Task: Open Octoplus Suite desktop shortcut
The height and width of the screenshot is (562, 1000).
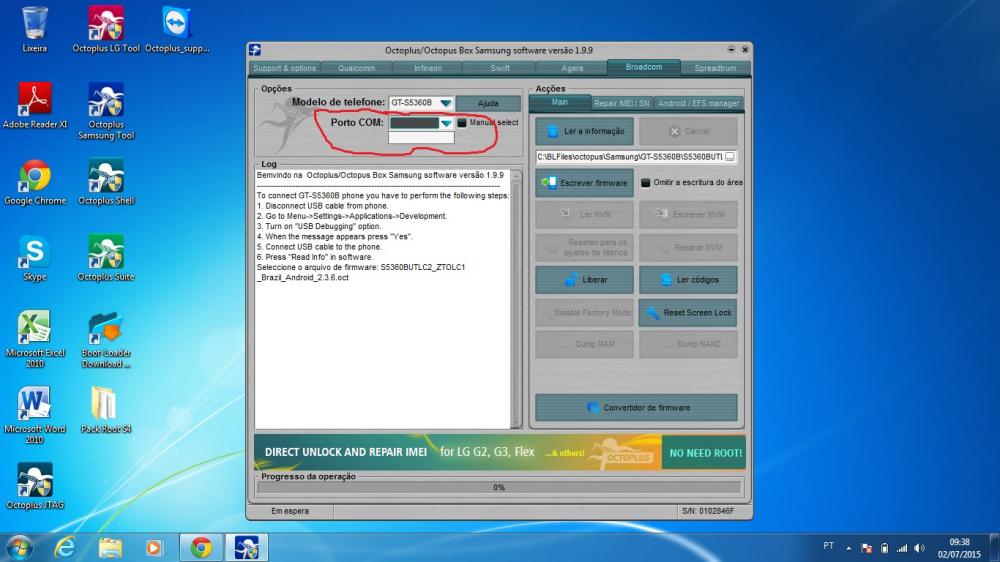Action: coord(106,258)
